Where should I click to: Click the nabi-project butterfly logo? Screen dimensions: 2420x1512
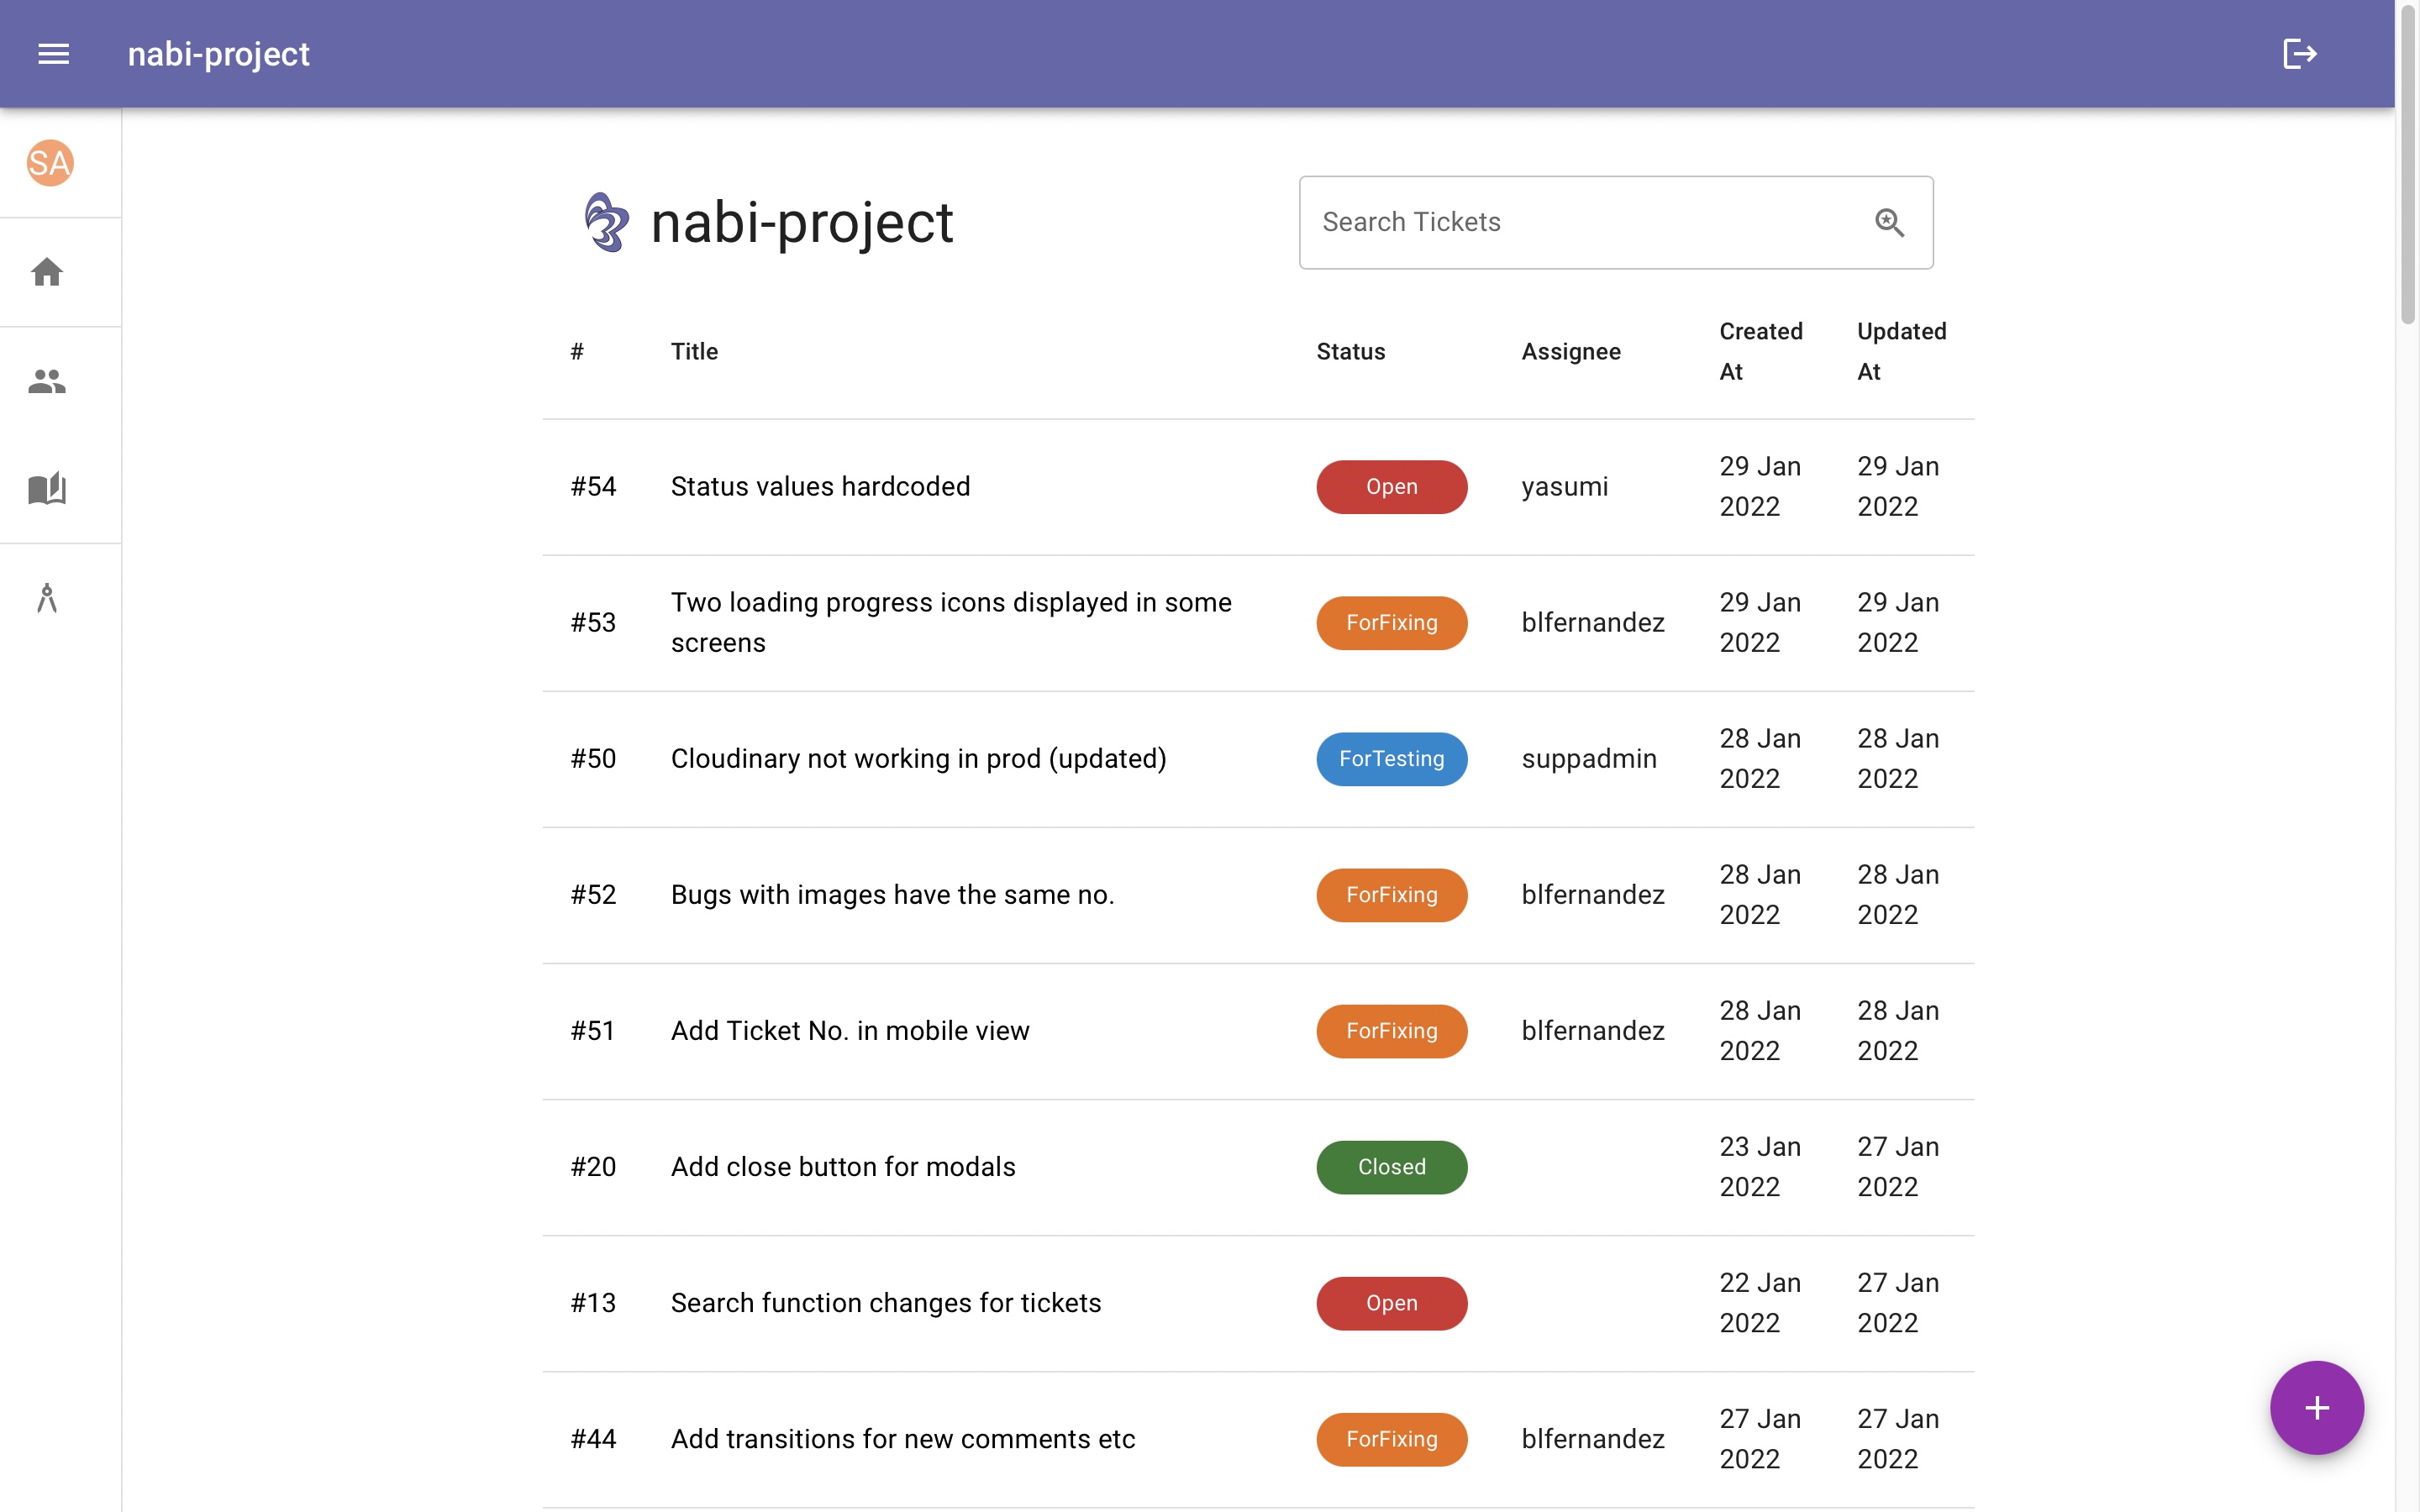(605, 221)
